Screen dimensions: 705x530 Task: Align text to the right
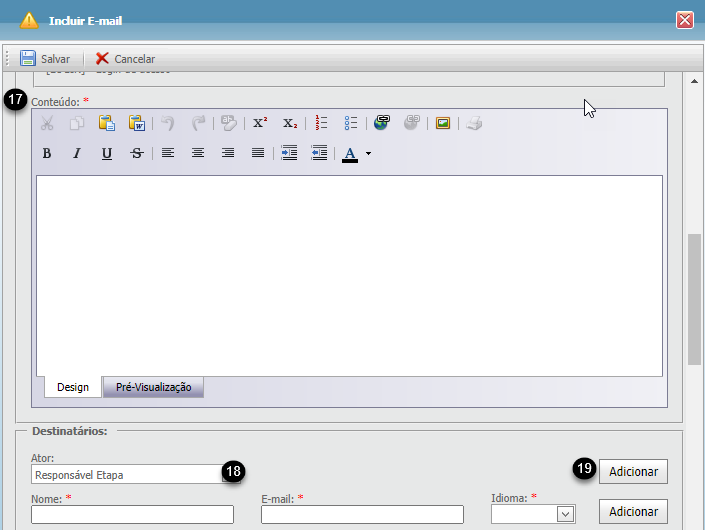point(228,153)
